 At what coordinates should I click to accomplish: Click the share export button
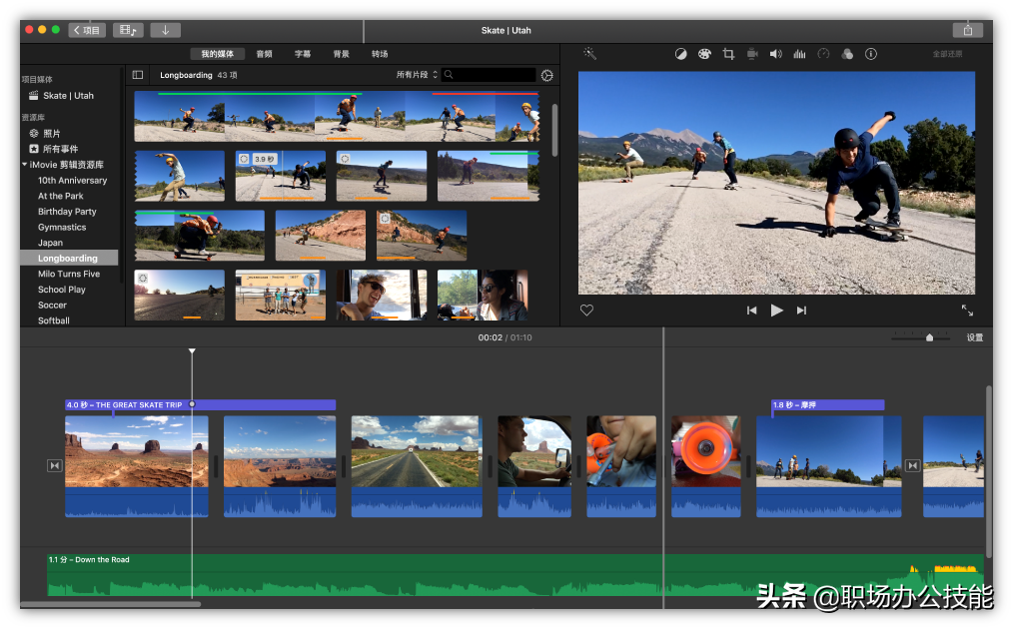[967, 30]
